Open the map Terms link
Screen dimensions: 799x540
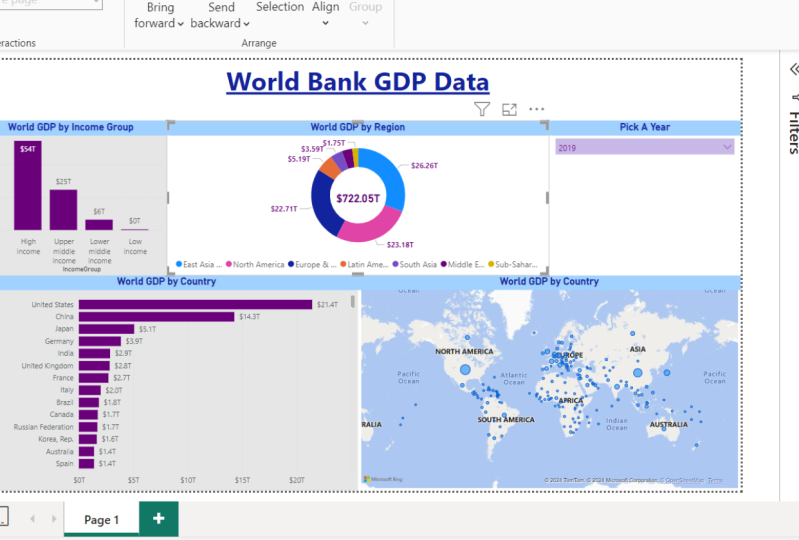click(715, 480)
